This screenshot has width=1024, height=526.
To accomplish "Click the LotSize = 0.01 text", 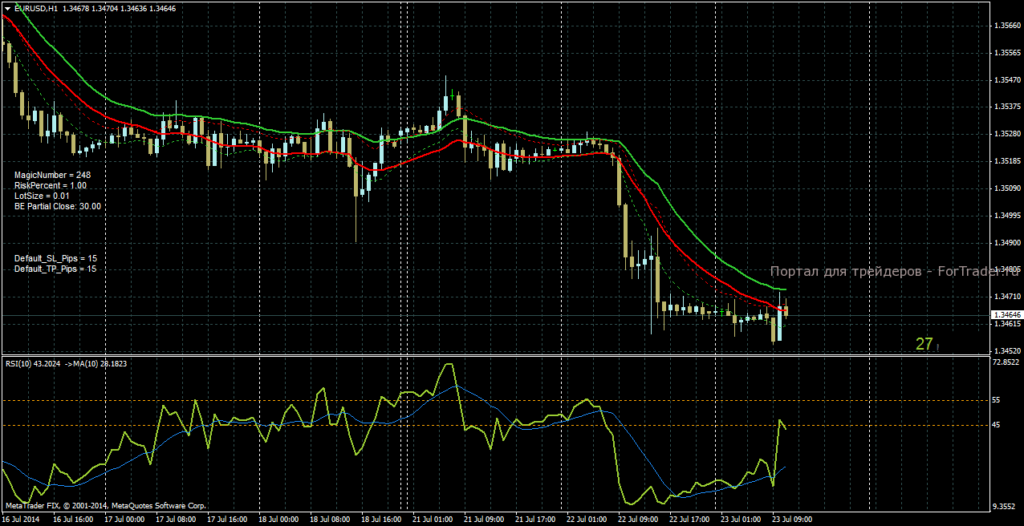I will (x=43, y=196).
